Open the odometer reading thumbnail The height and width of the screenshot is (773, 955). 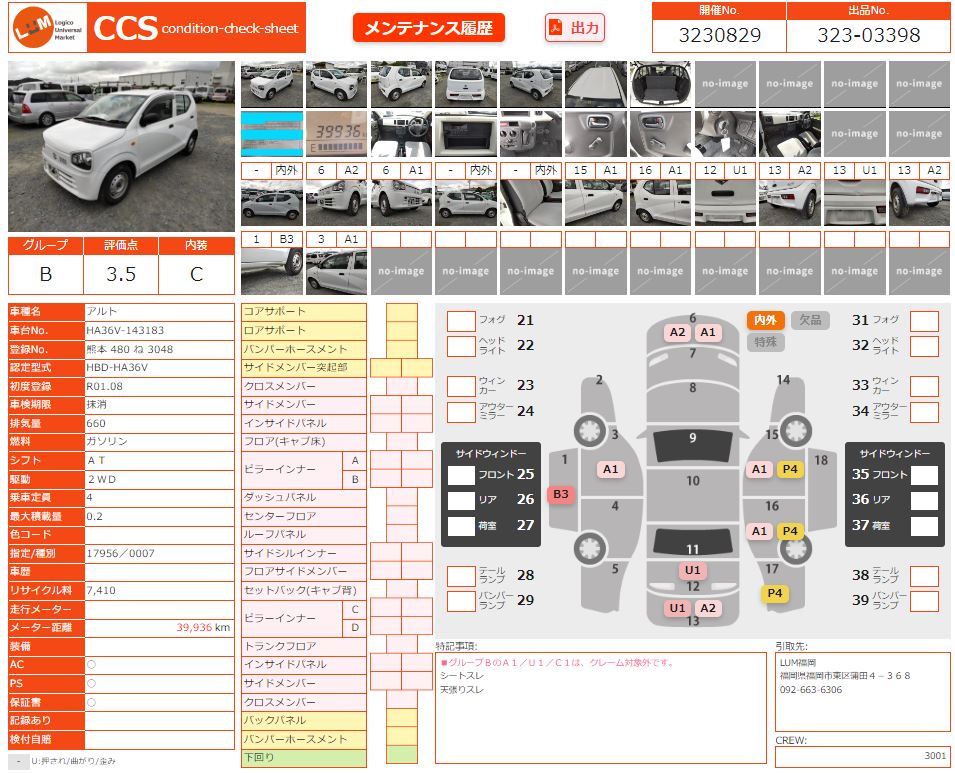coord(336,134)
